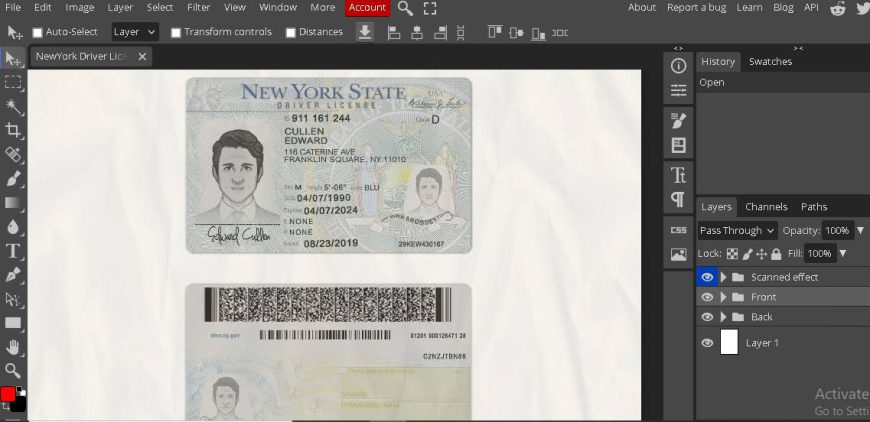Image resolution: width=870 pixels, height=422 pixels.
Task: Open the CSS panel icon
Action: [x=678, y=230]
